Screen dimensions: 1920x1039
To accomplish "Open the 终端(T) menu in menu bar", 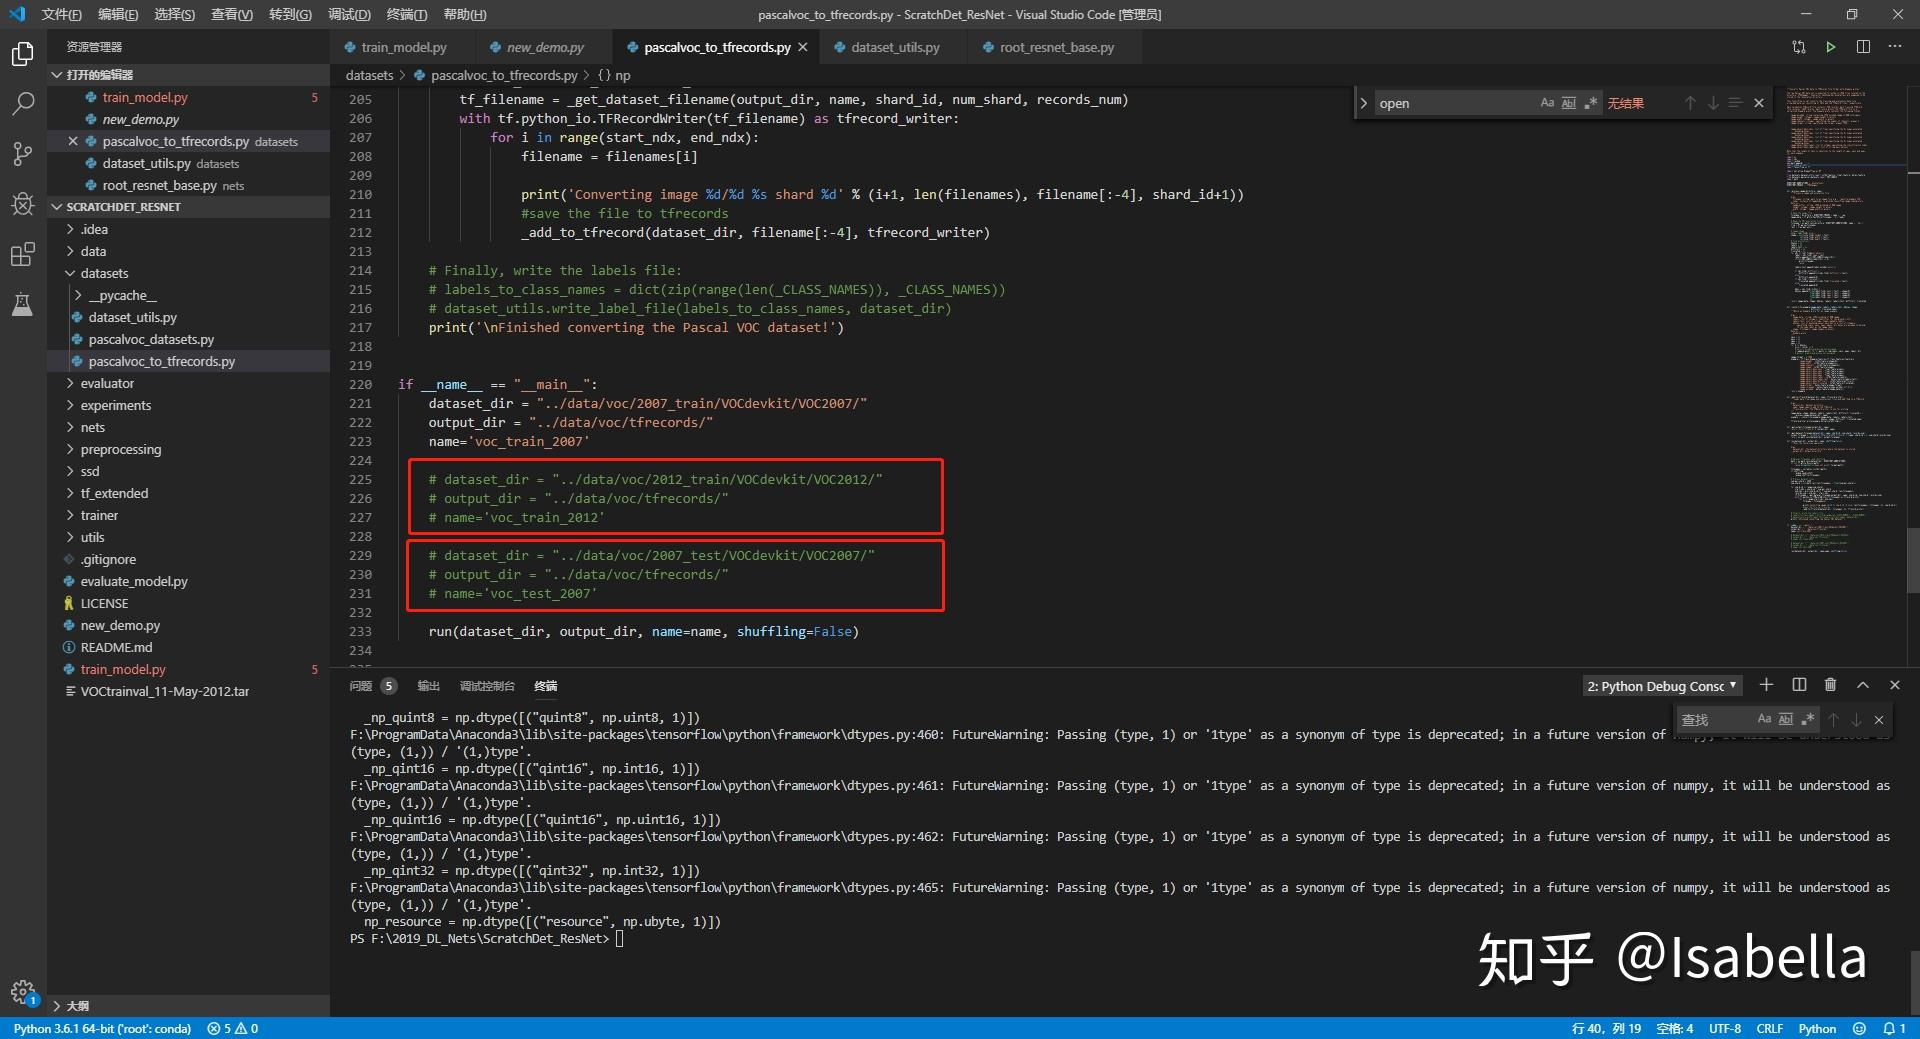I will 406,14.
